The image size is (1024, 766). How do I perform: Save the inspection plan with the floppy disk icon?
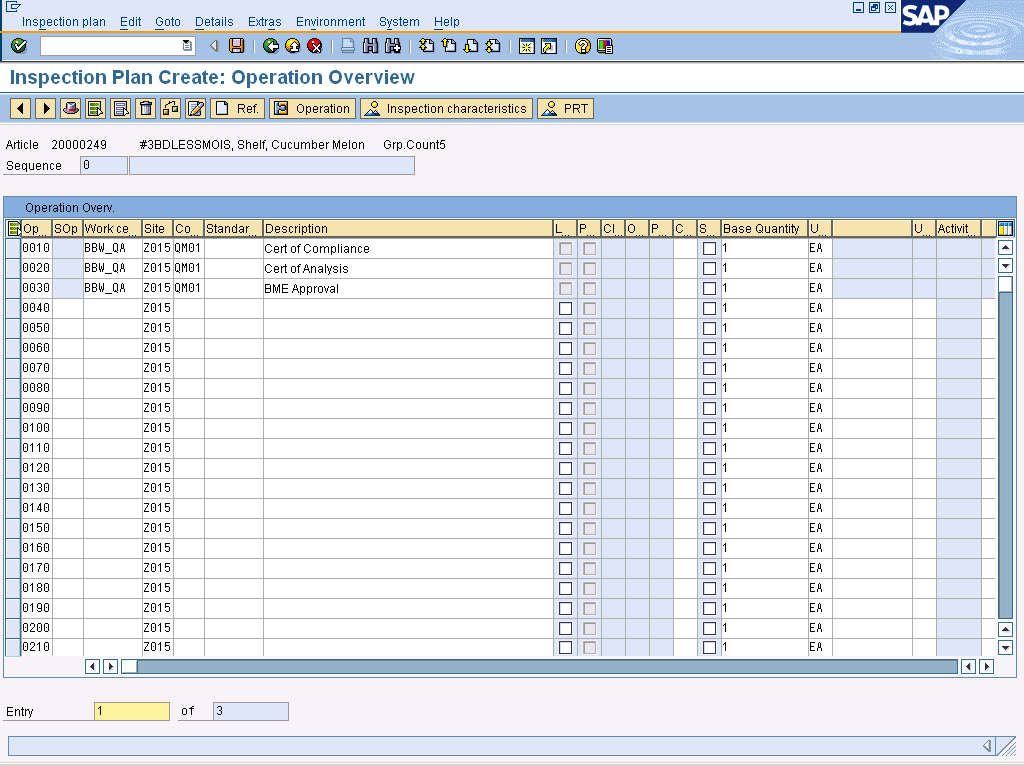pyautogui.click(x=236, y=46)
